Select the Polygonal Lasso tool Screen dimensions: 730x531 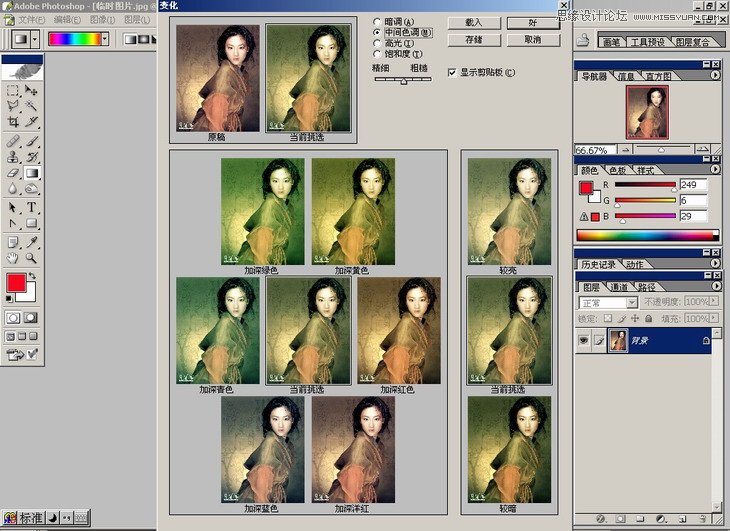point(13,105)
